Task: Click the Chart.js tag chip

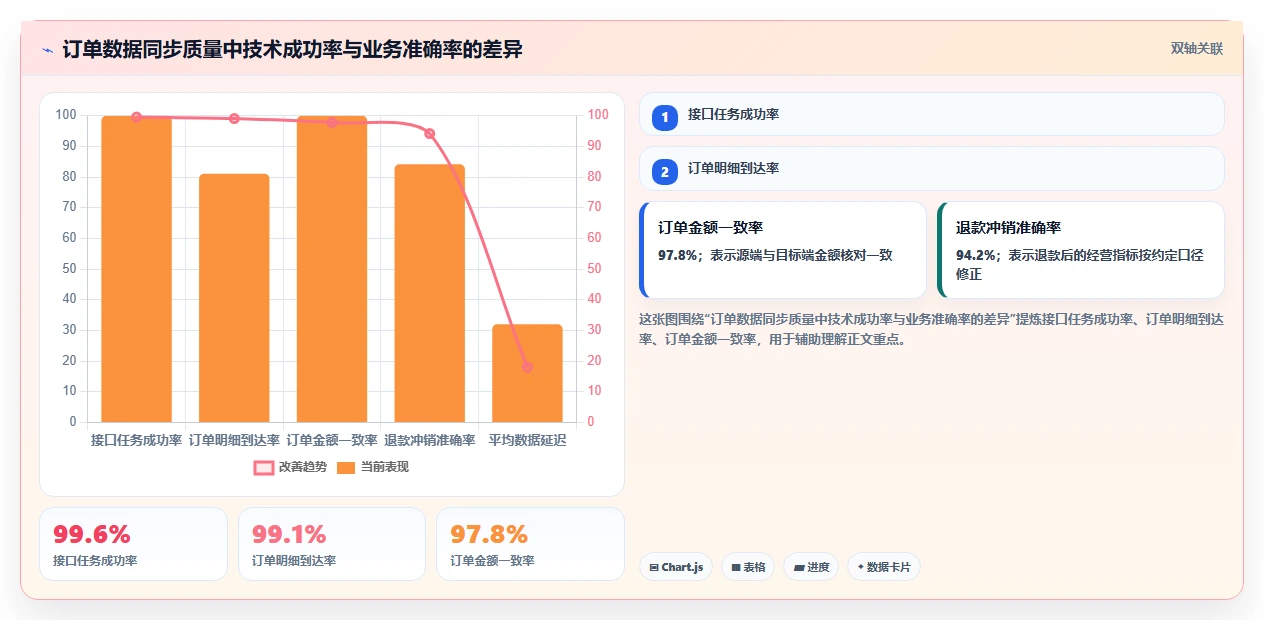Action: 676,567
